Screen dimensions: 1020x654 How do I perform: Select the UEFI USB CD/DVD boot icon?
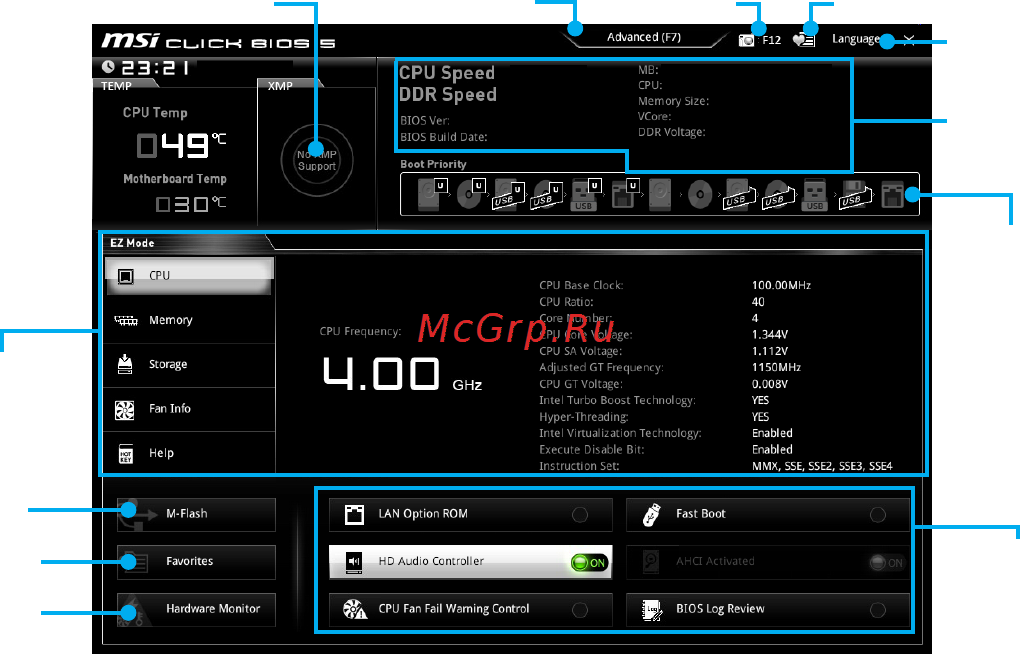[547, 195]
